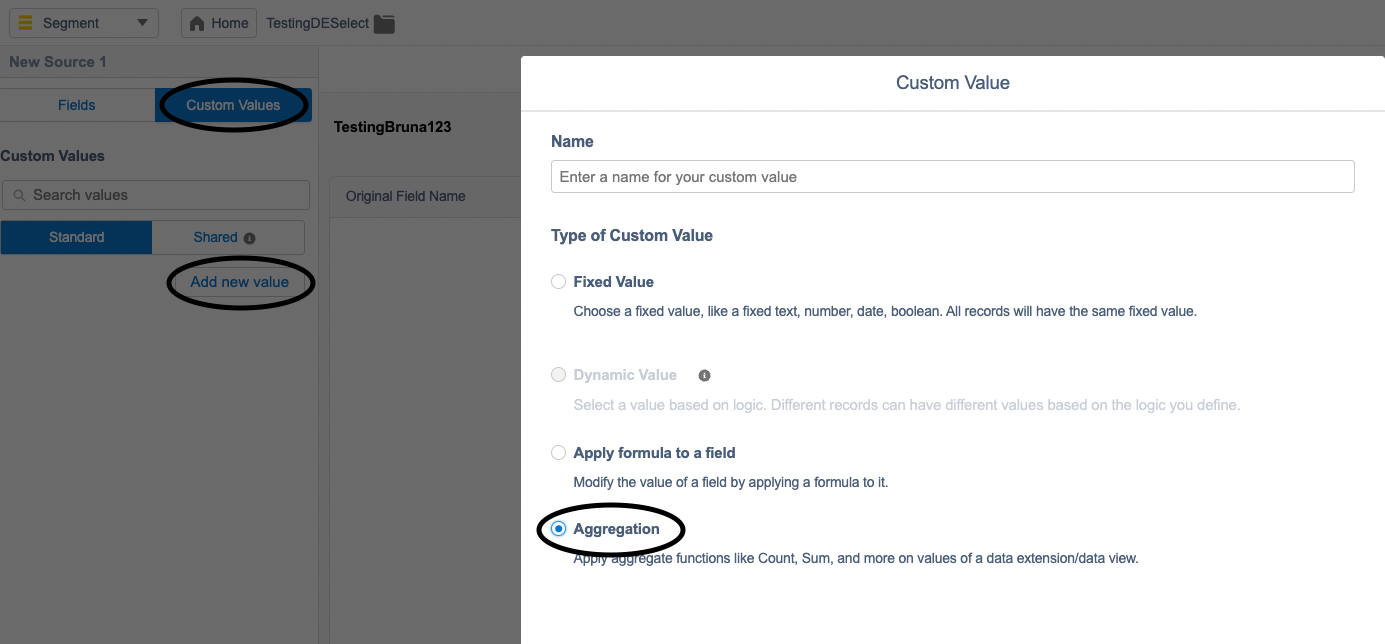Switch to the Custom Values tab
The width and height of the screenshot is (1385, 644).
tap(233, 105)
